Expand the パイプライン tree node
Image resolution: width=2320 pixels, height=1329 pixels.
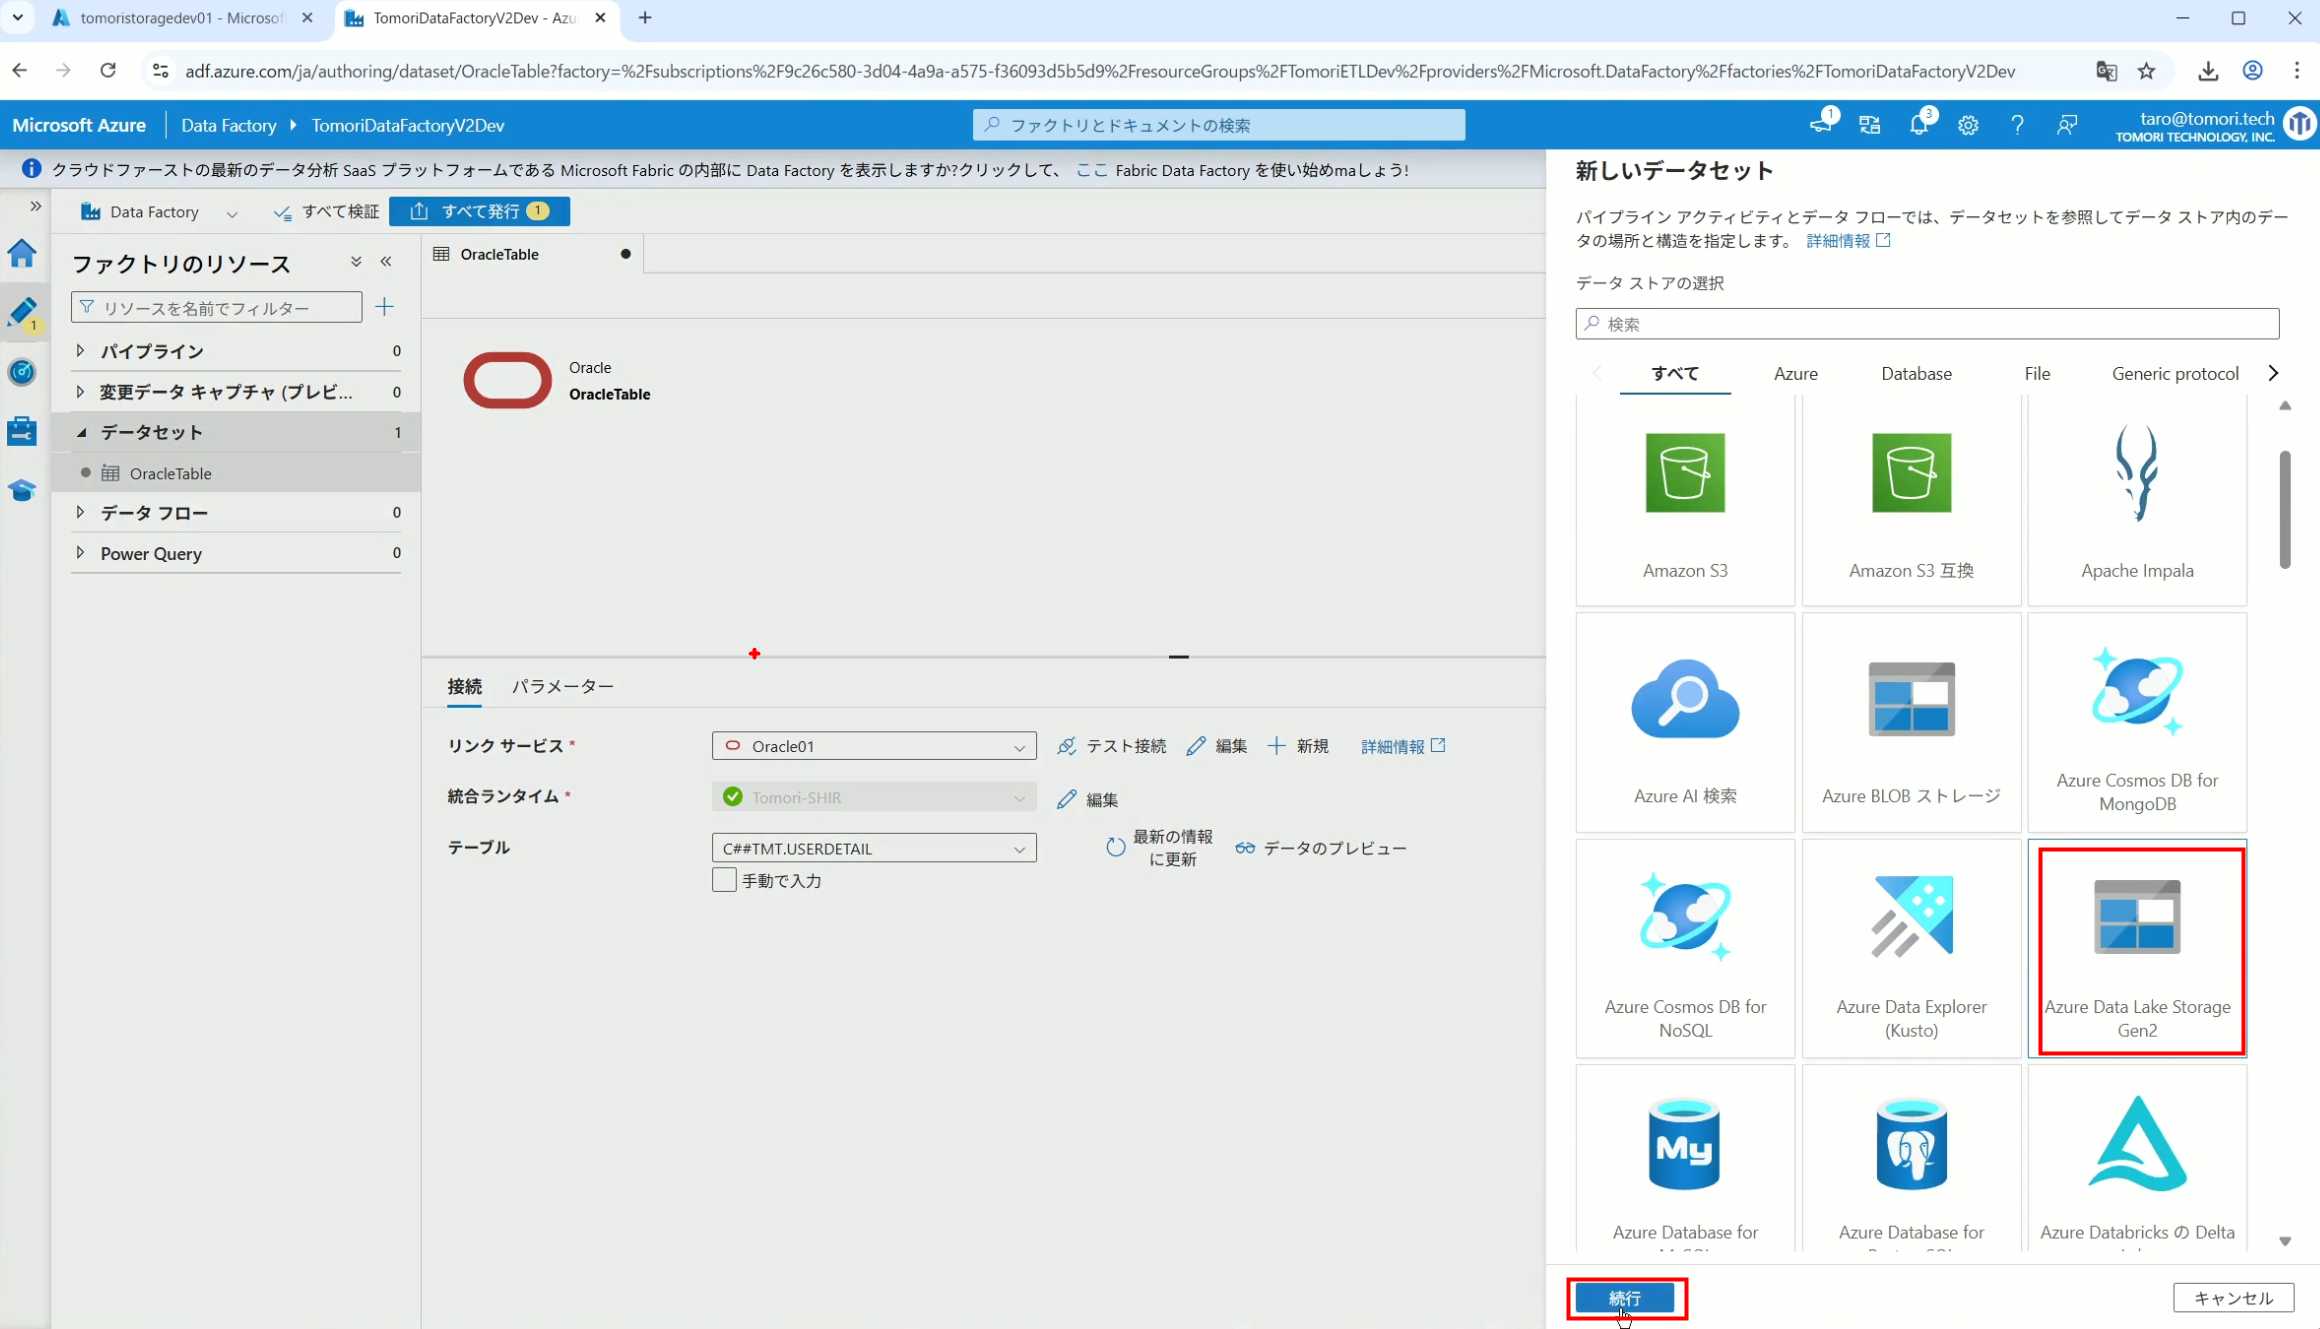pos(80,351)
